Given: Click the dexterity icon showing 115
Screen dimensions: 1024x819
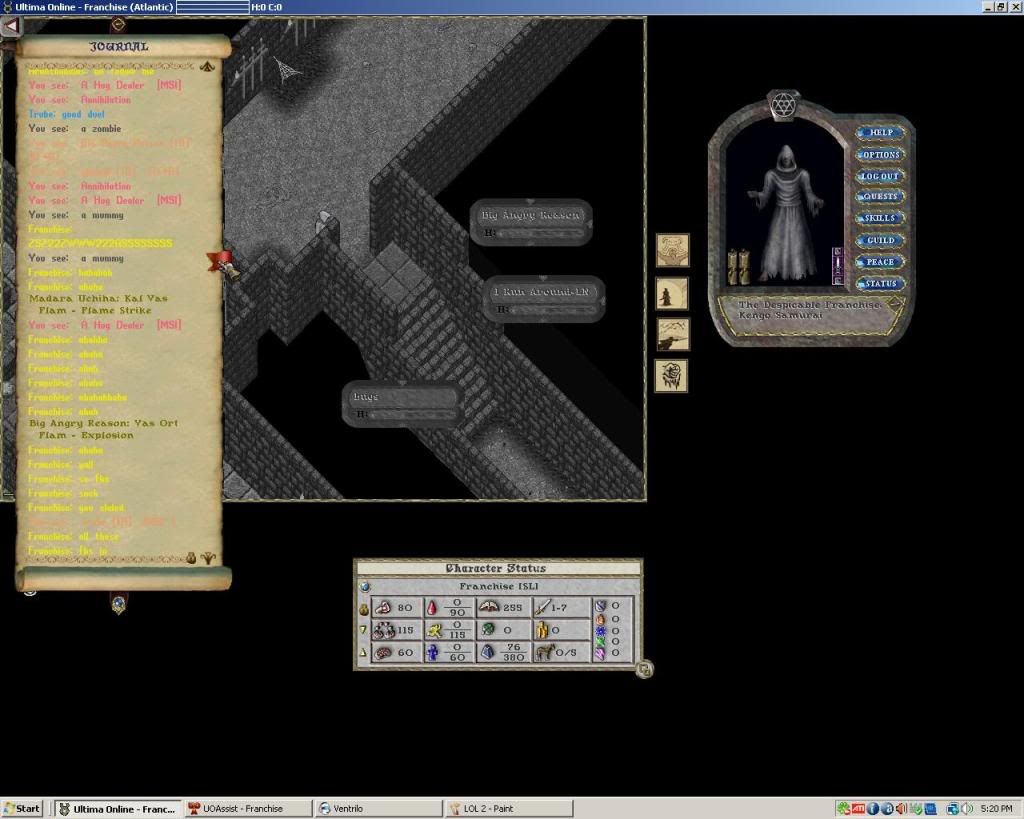Looking at the screenshot, I should point(383,630).
